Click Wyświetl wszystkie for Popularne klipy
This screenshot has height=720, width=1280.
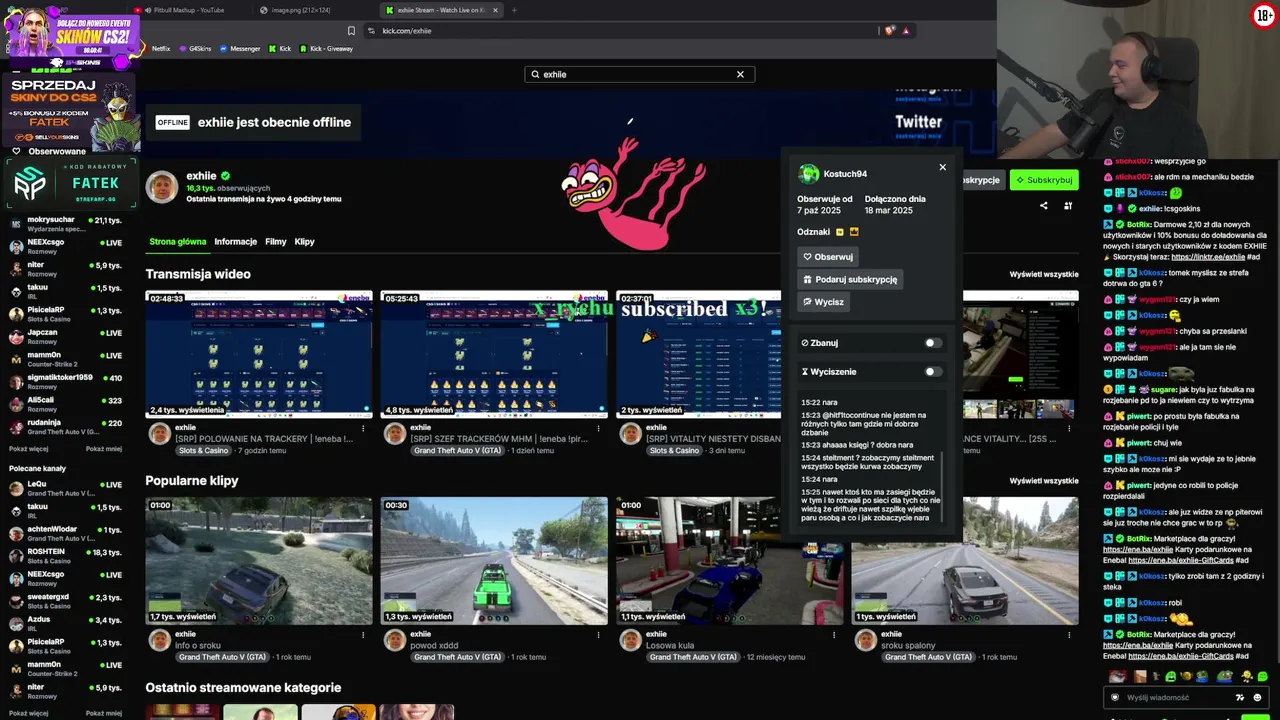(1044, 481)
